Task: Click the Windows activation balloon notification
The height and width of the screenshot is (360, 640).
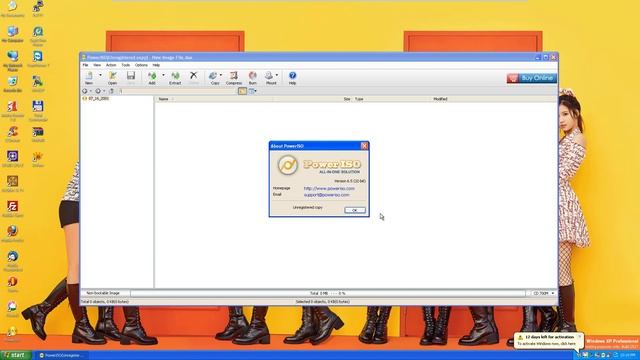Action: (549, 340)
